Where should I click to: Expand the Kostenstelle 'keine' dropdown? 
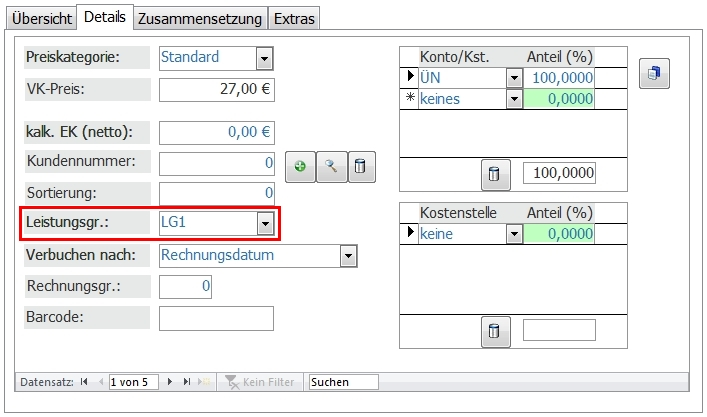tap(514, 234)
